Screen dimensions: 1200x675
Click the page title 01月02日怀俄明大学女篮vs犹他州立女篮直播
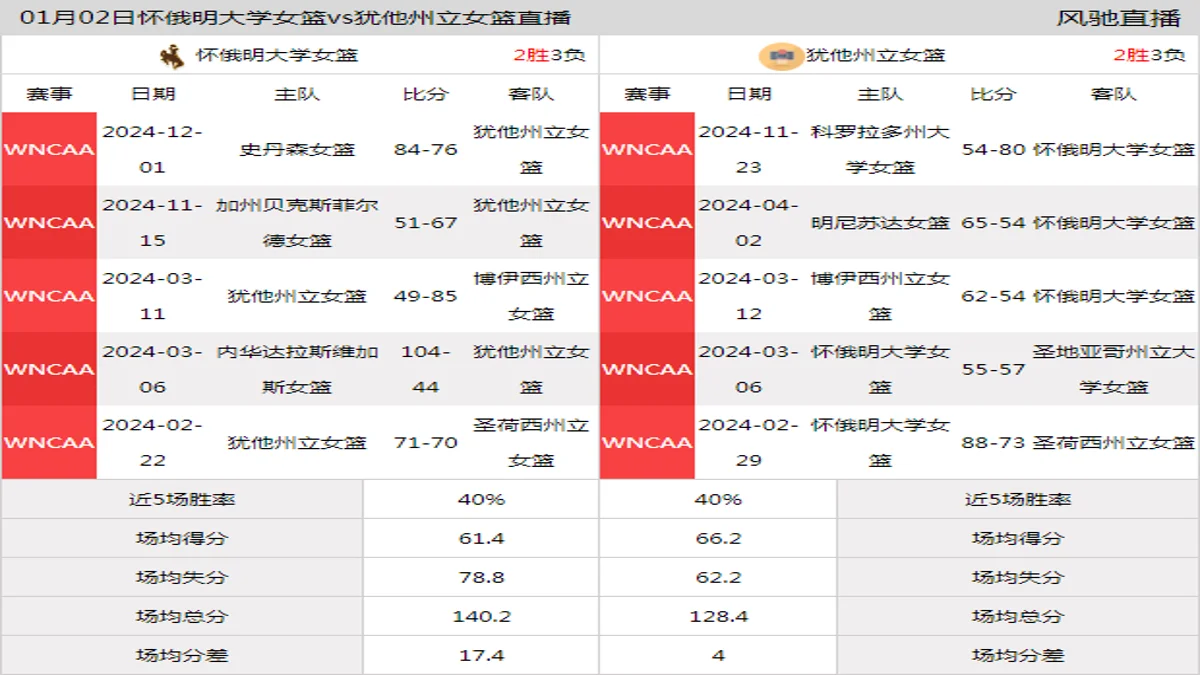point(295,17)
